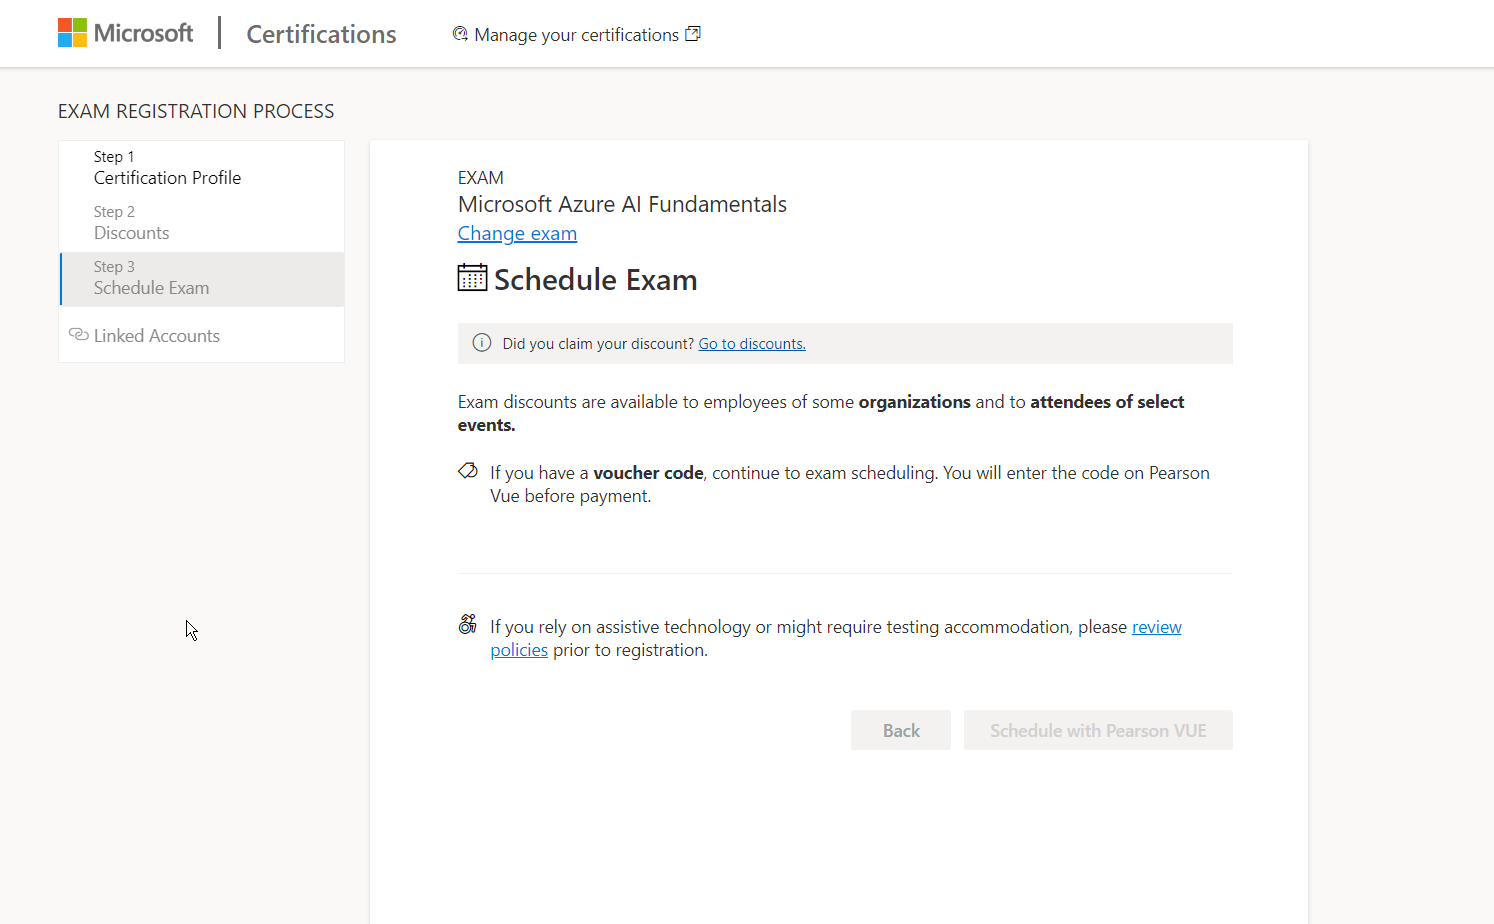Viewport: 1494px width, 924px height.
Task: Click the external link icon after Manage your certifications
Action: [693, 34]
